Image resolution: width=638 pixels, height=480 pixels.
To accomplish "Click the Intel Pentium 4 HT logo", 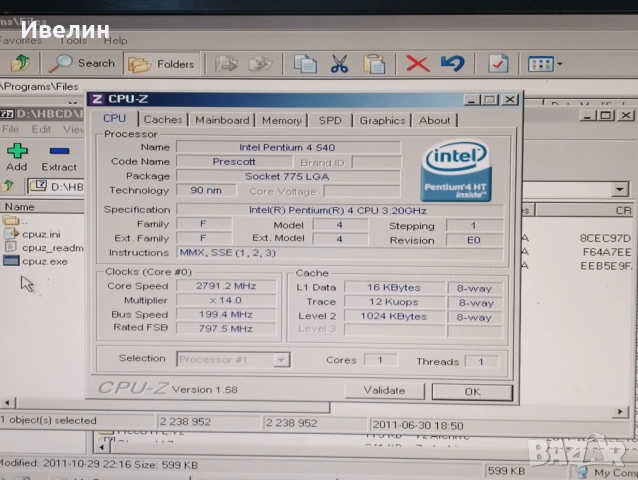I will [456, 171].
